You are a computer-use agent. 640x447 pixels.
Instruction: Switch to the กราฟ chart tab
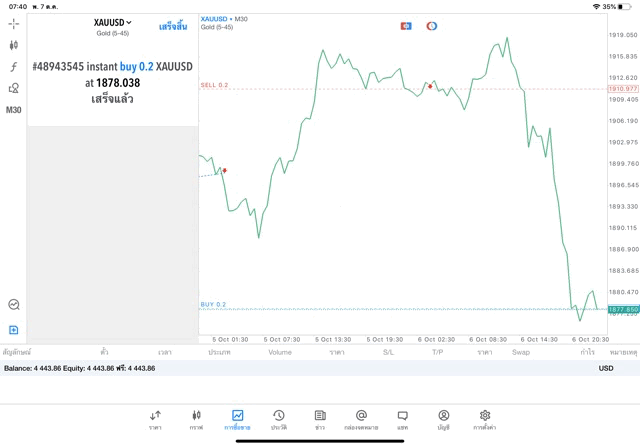click(196, 419)
